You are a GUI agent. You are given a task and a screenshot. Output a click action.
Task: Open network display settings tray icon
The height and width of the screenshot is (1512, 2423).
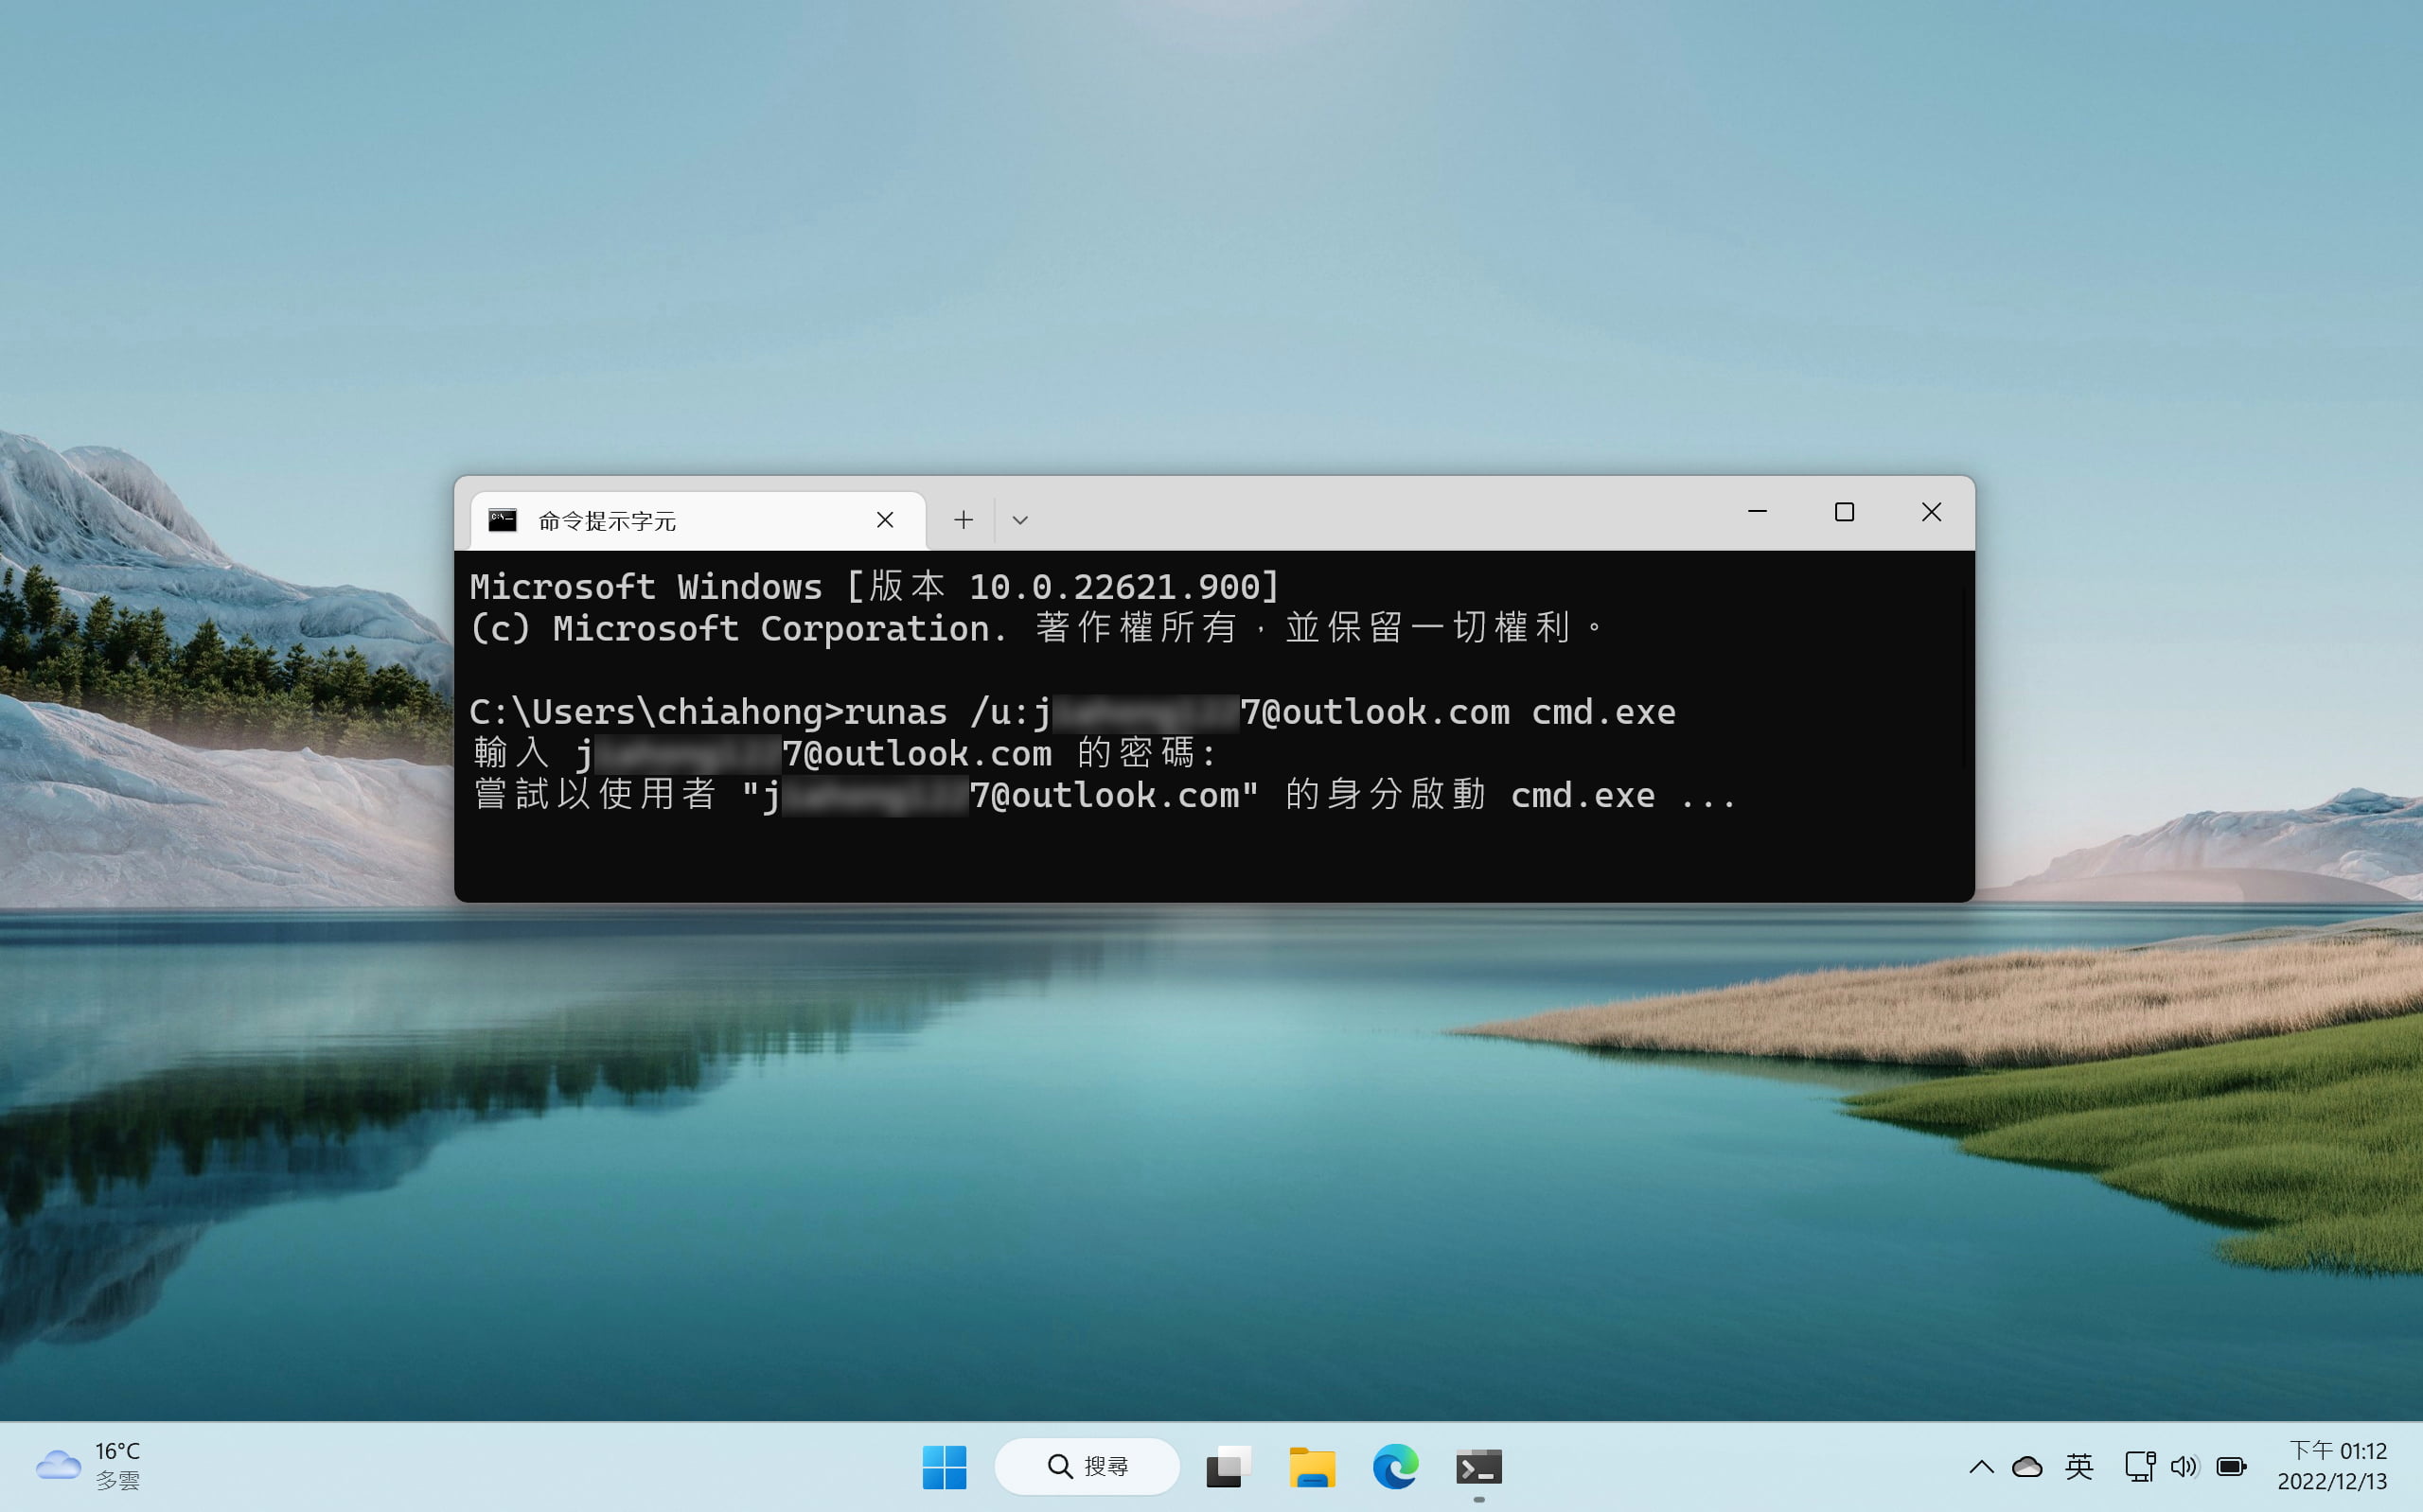click(x=2139, y=1467)
